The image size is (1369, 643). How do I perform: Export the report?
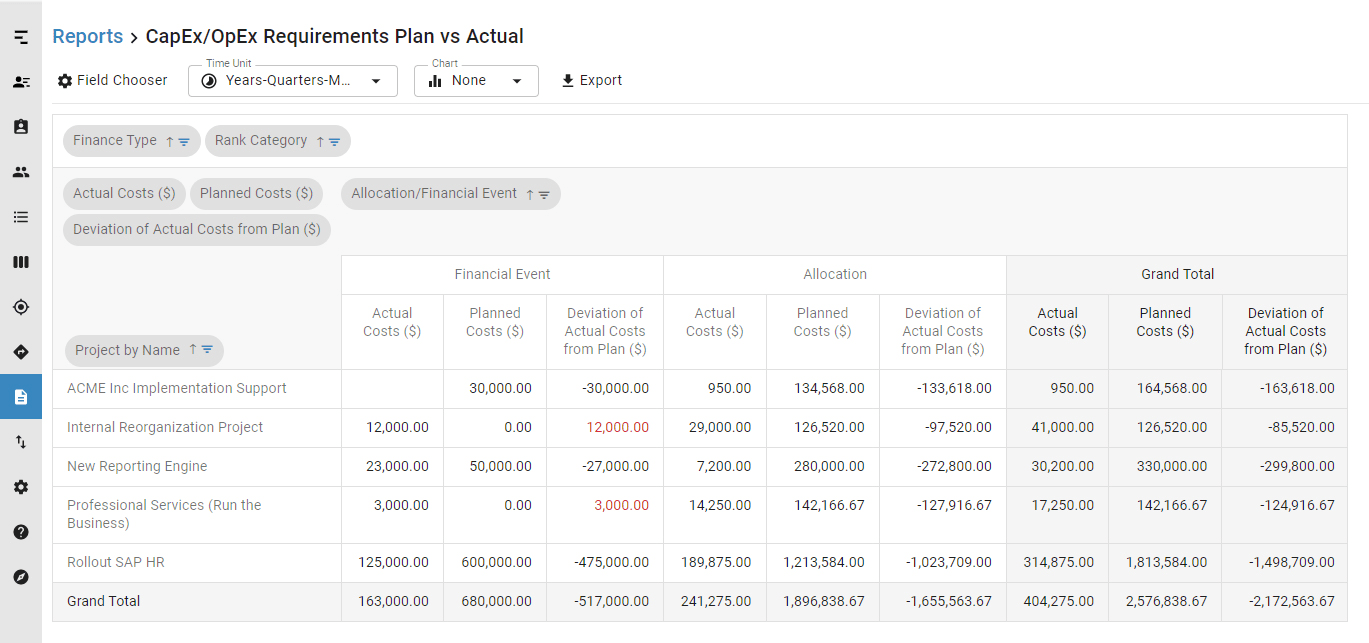click(x=592, y=80)
